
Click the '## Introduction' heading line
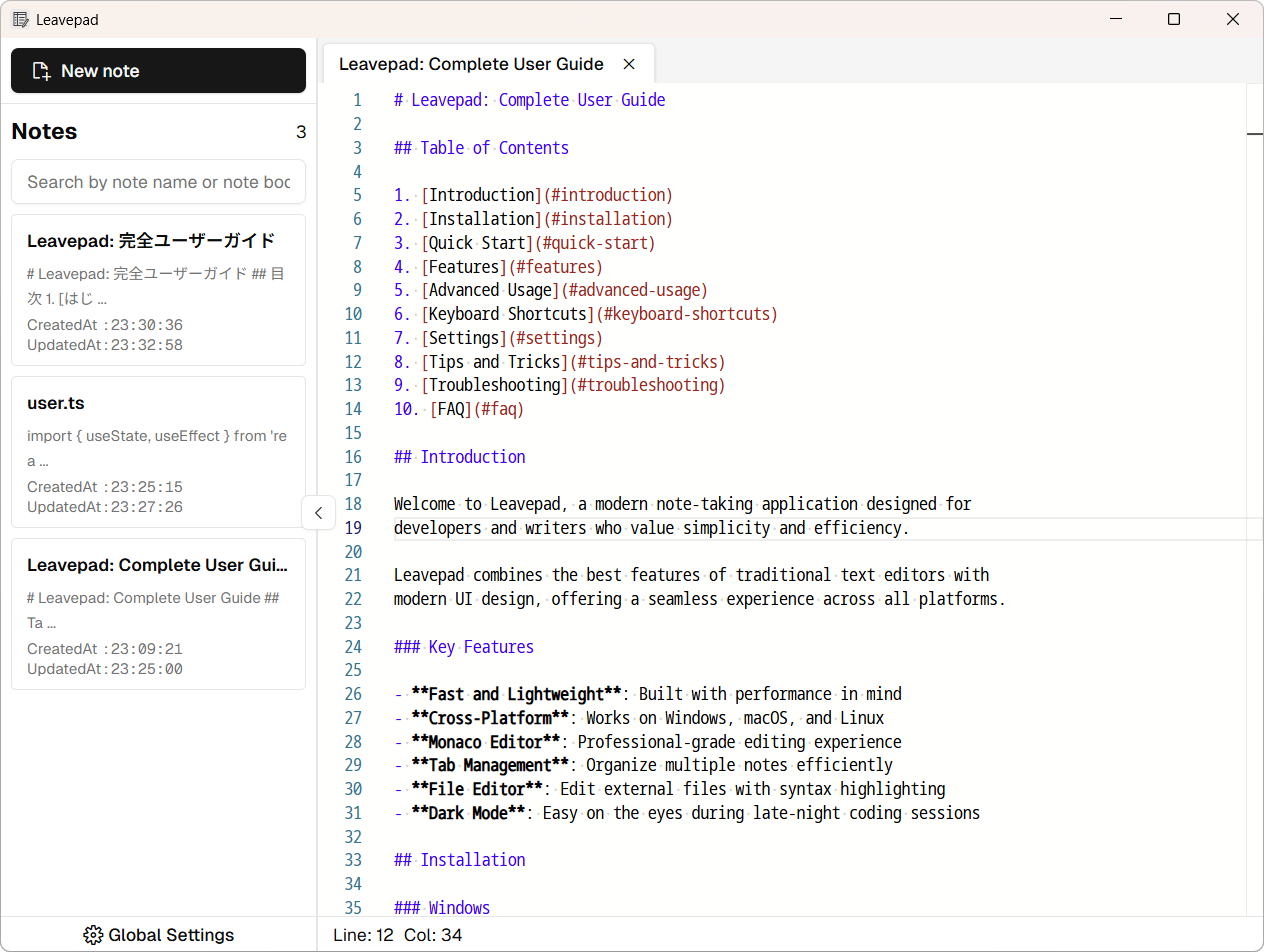click(459, 457)
